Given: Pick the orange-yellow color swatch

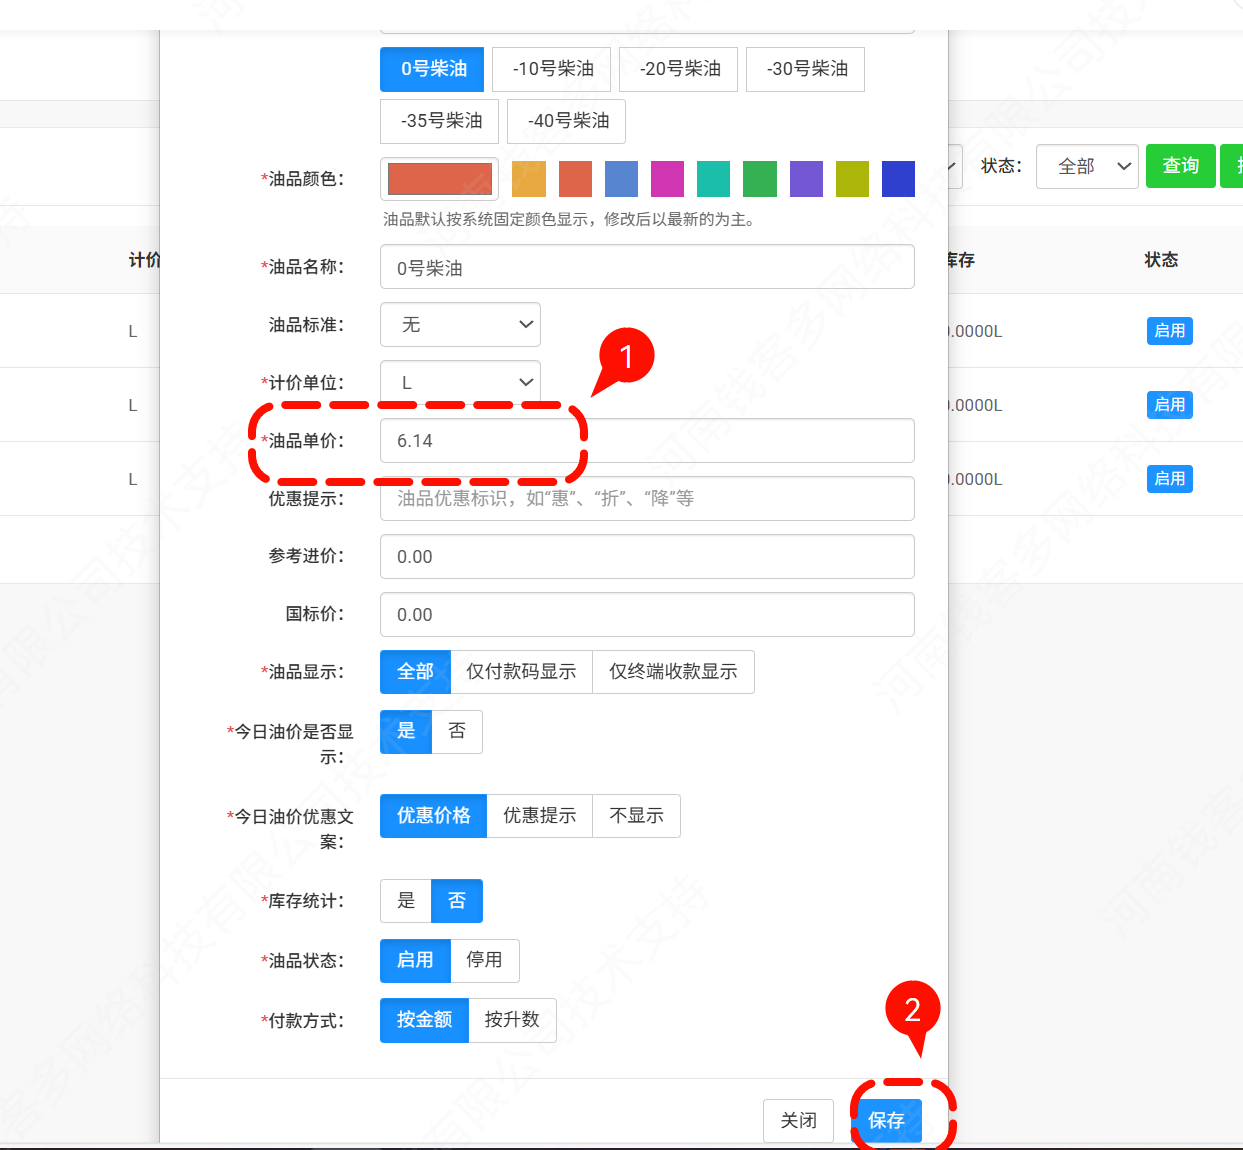Looking at the screenshot, I should [x=529, y=179].
